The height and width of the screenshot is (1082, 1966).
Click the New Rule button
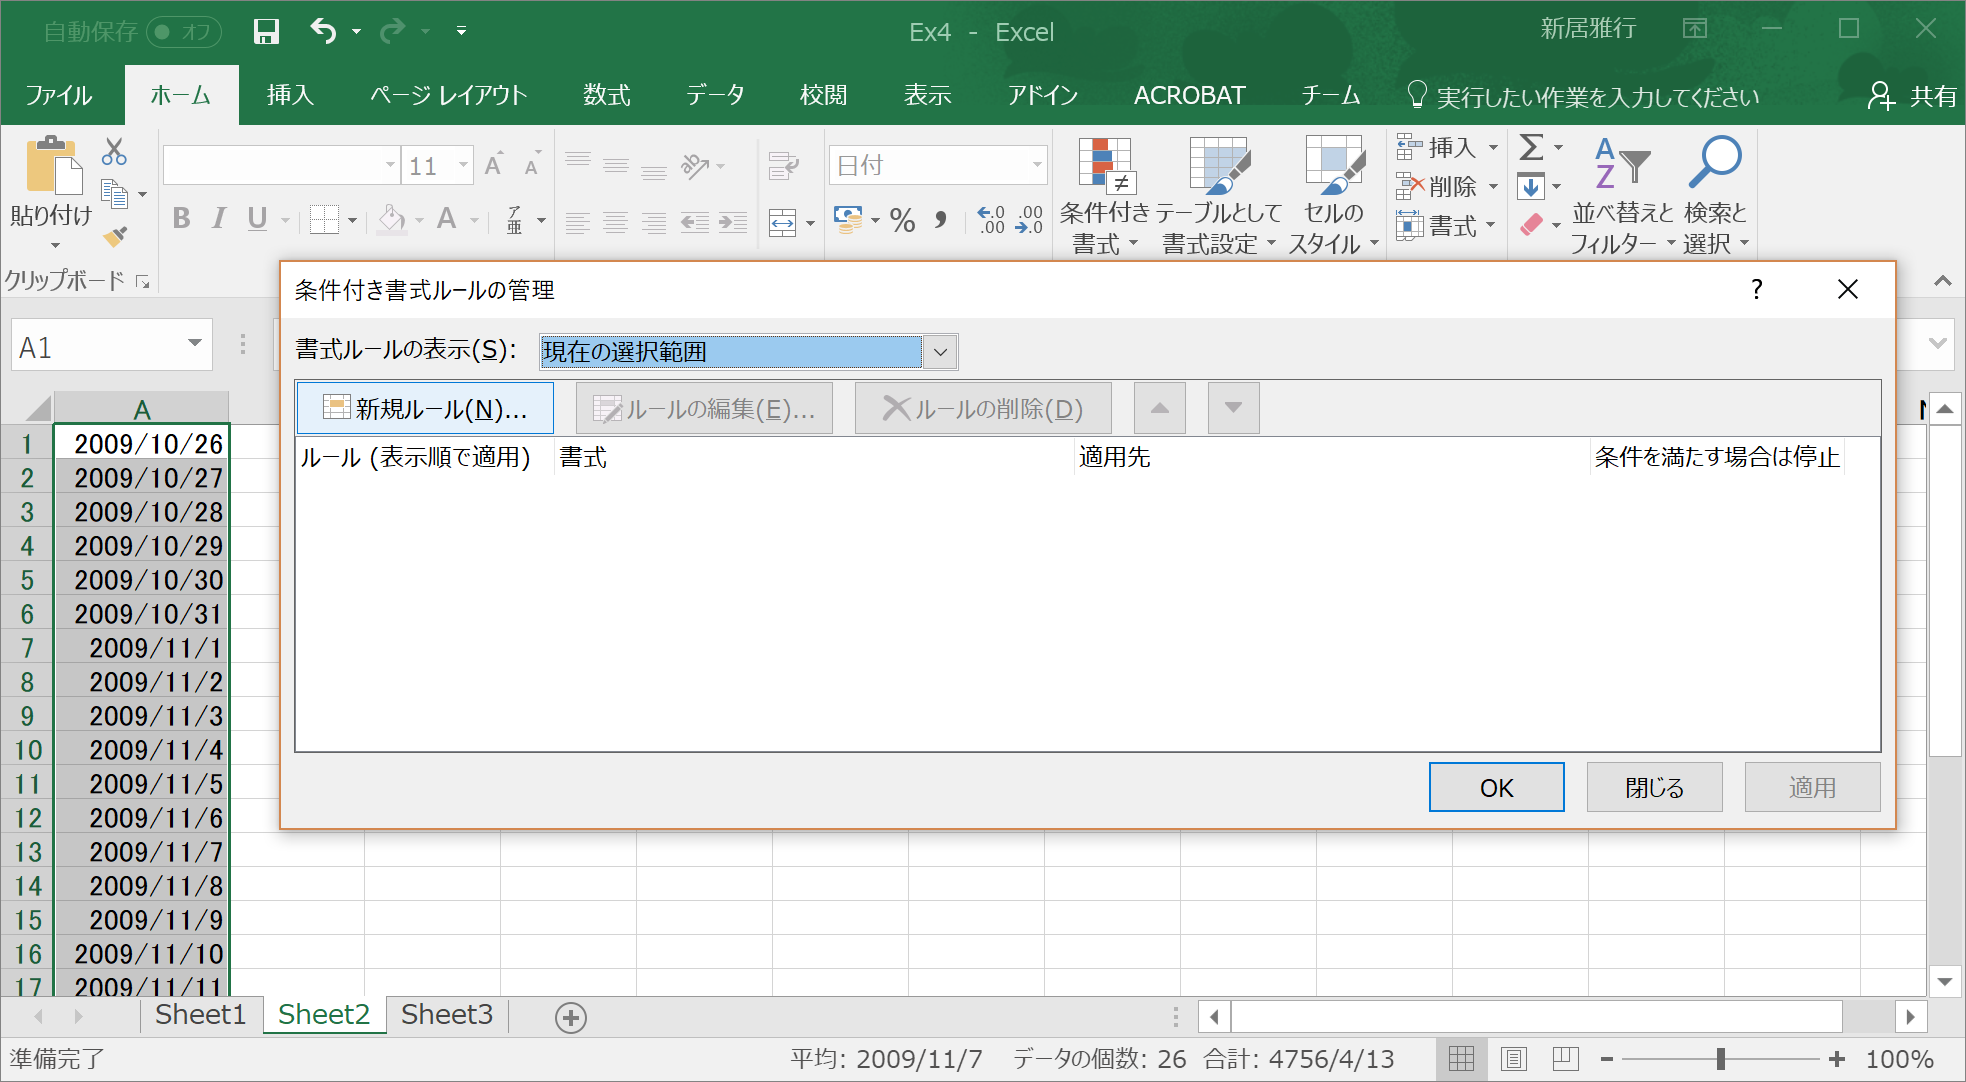tap(425, 408)
